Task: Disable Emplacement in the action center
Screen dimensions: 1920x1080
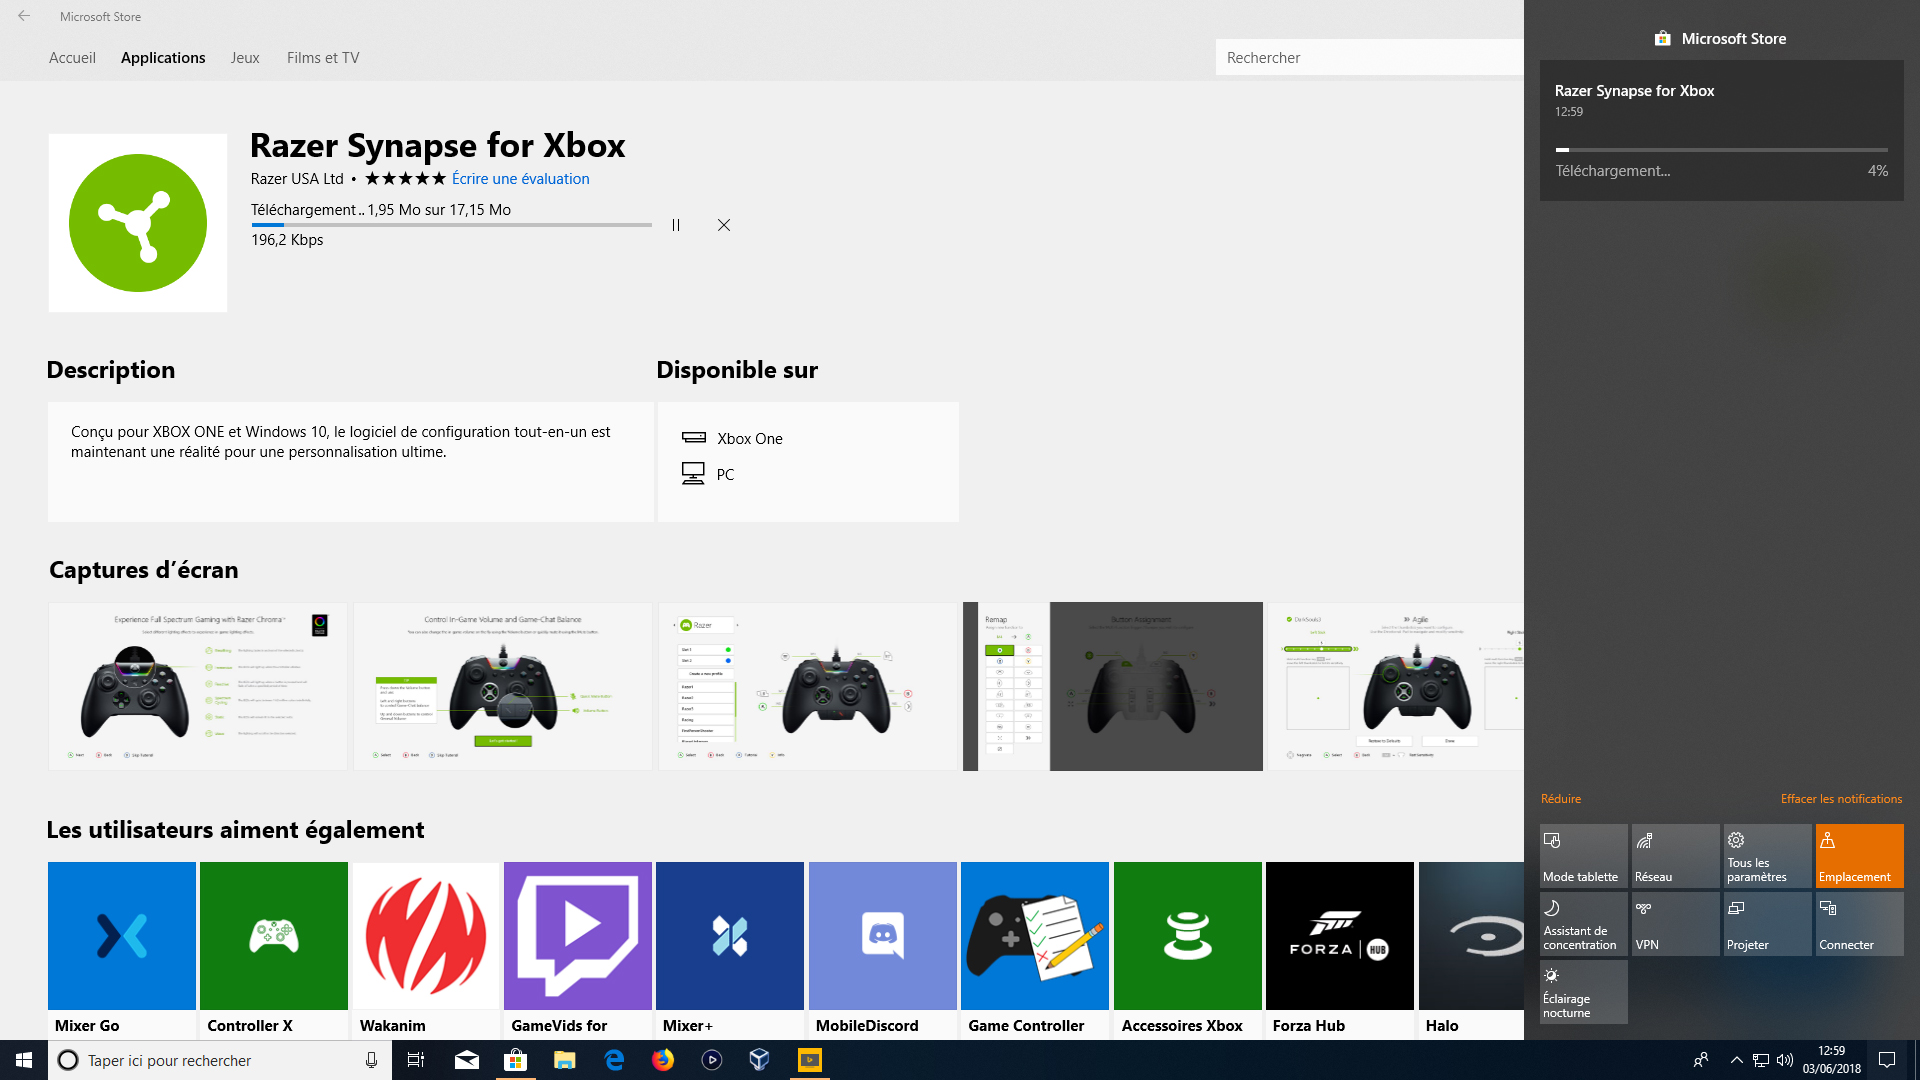Action: click(1858, 855)
